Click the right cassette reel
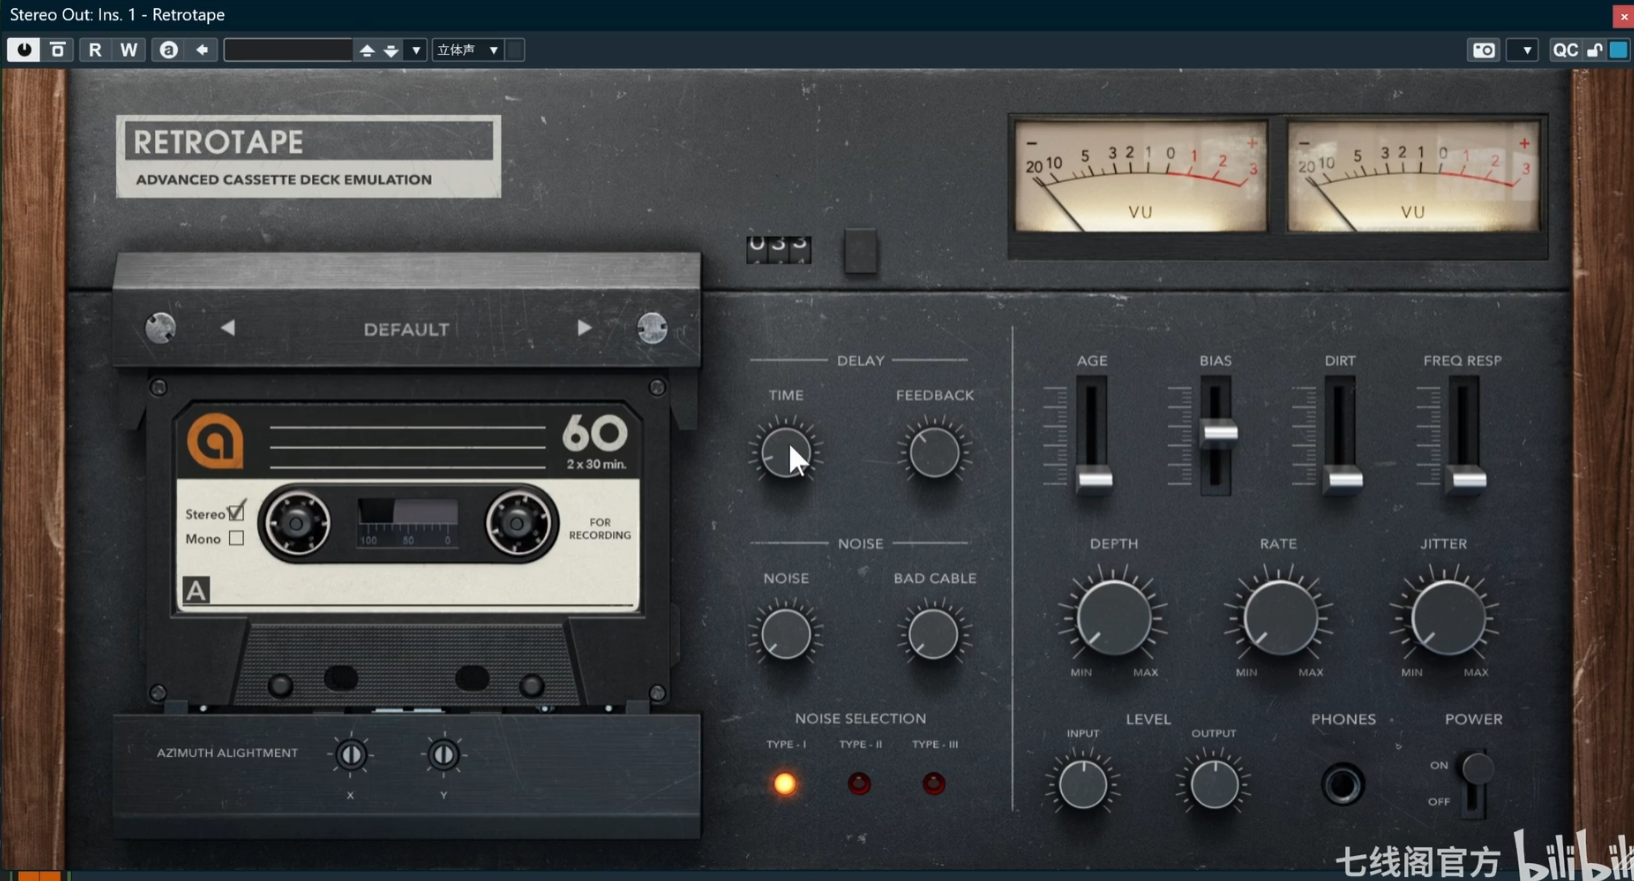 pos(518,522)
